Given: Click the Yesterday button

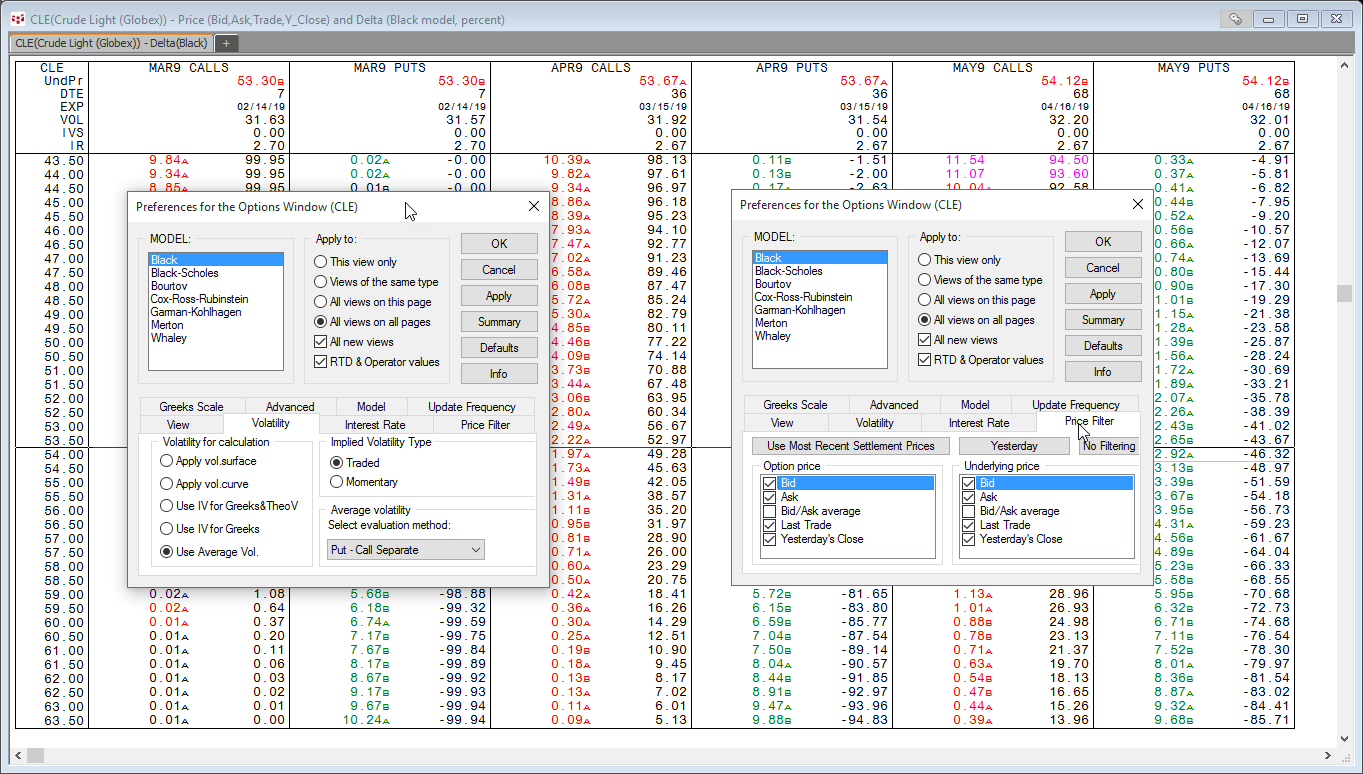Looking at the screenshot, I should 1014,446.
